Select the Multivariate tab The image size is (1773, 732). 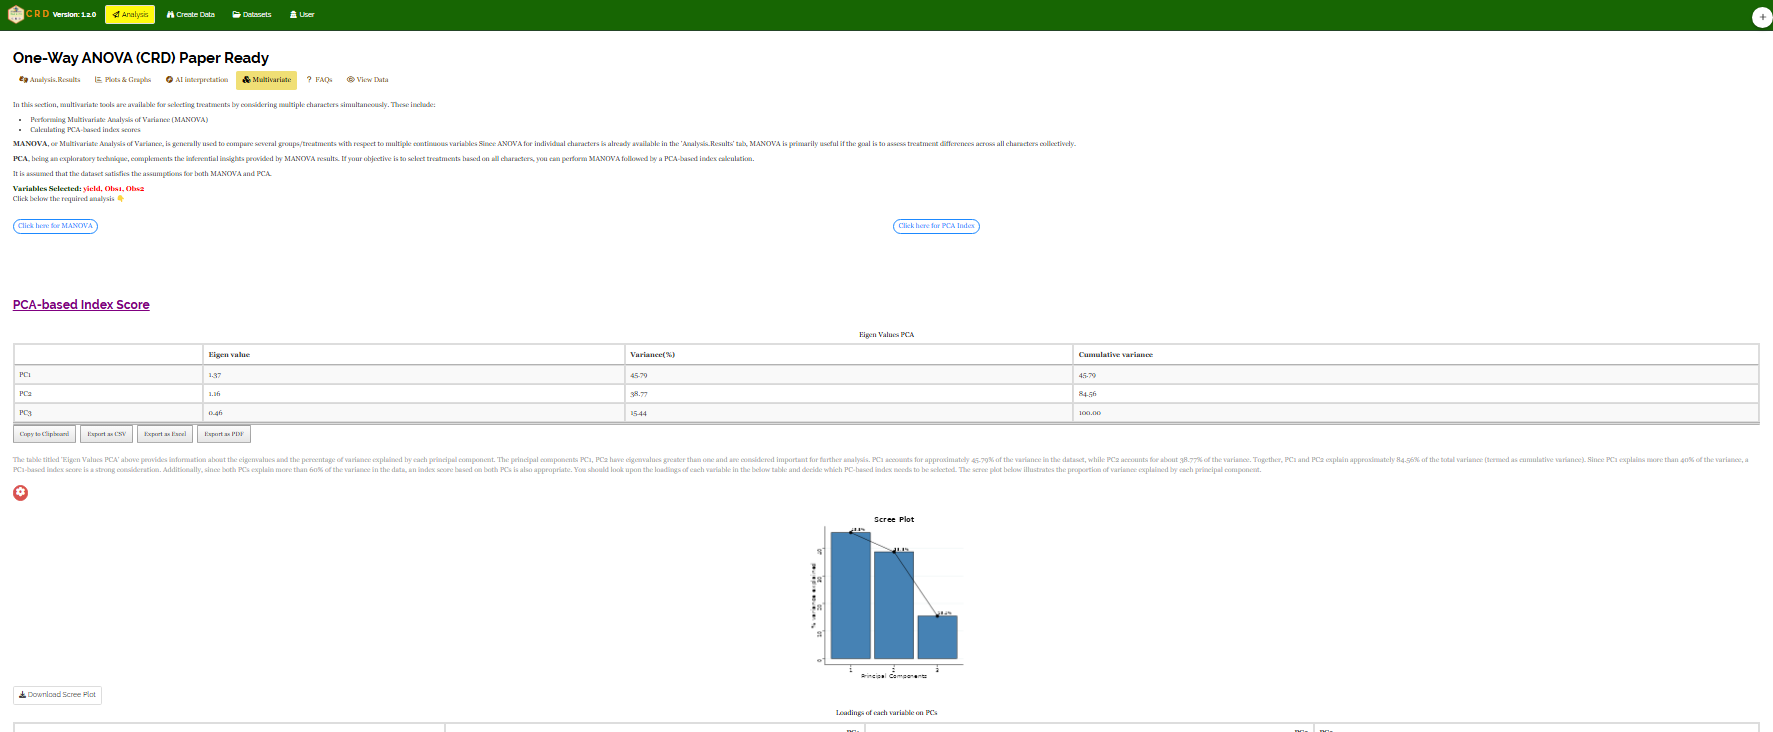[x=266, y=80]
